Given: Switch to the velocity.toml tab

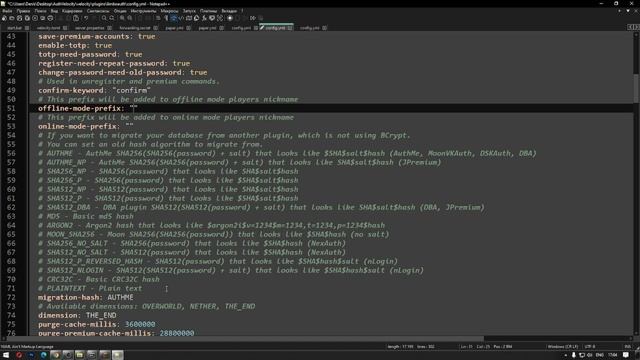Looking at the screenshot, I should (x=48, y=28).
